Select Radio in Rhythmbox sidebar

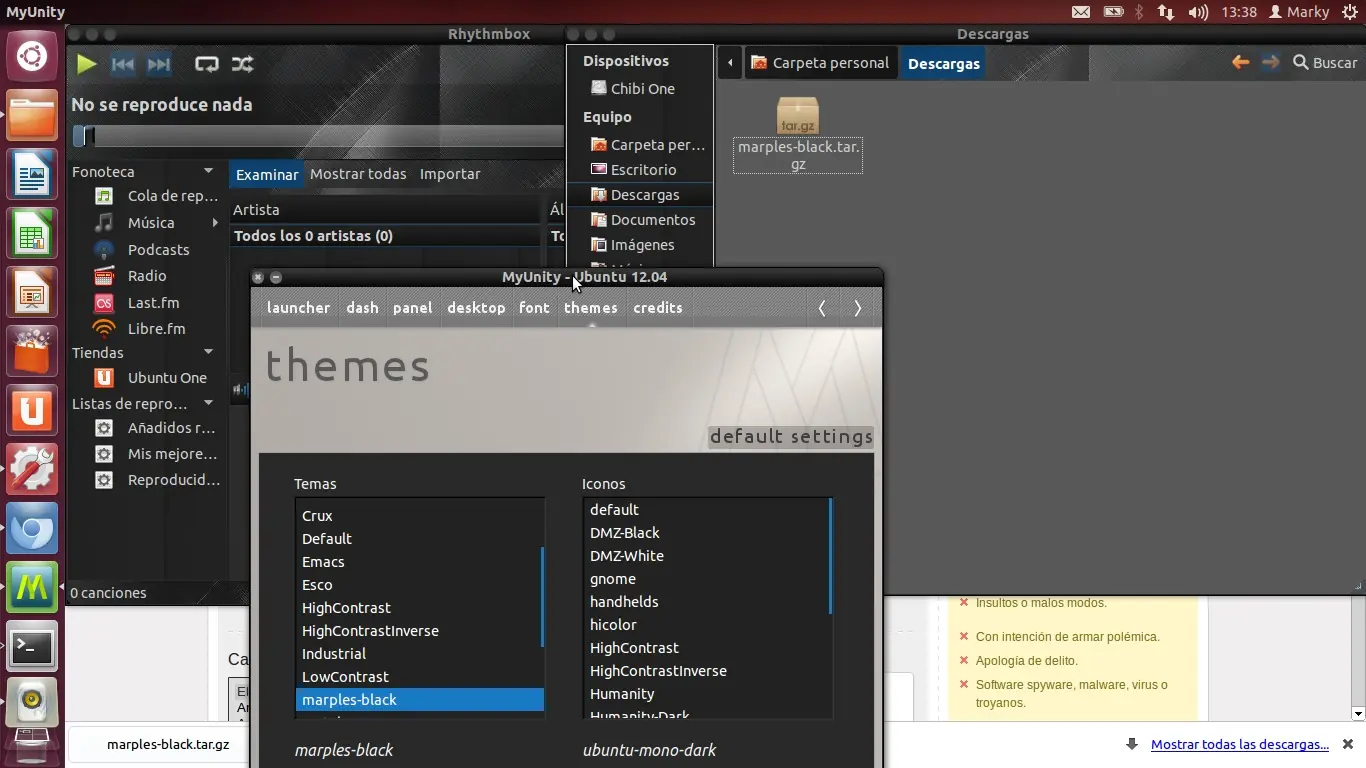click(130, 275)
